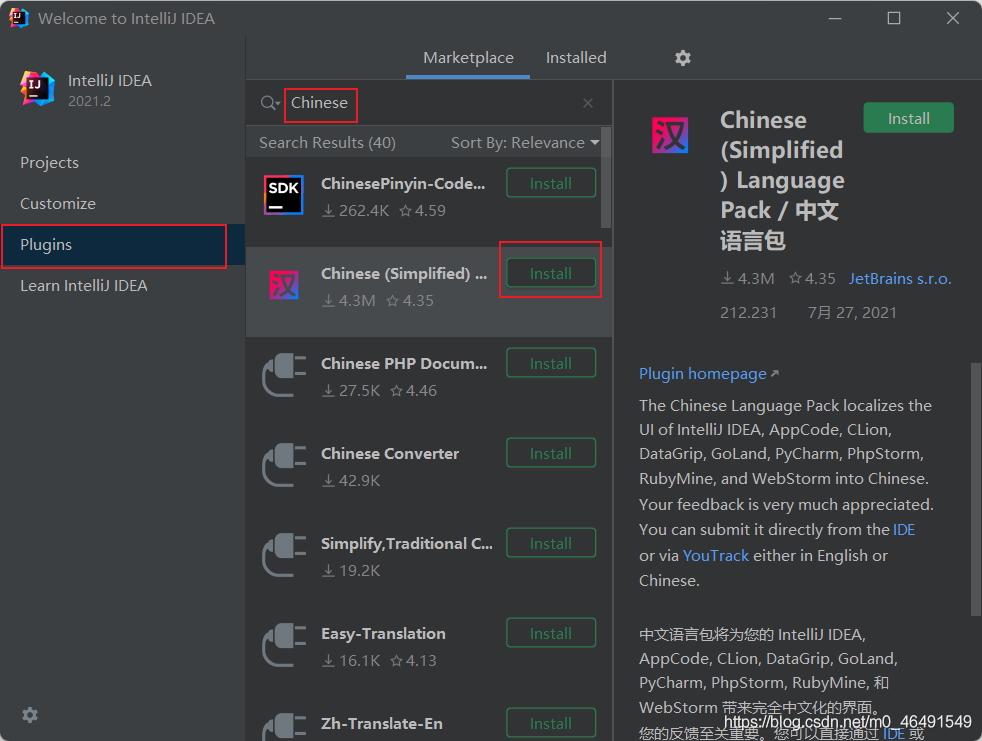Click the description pane scrollbar

(x=976, y=489)
